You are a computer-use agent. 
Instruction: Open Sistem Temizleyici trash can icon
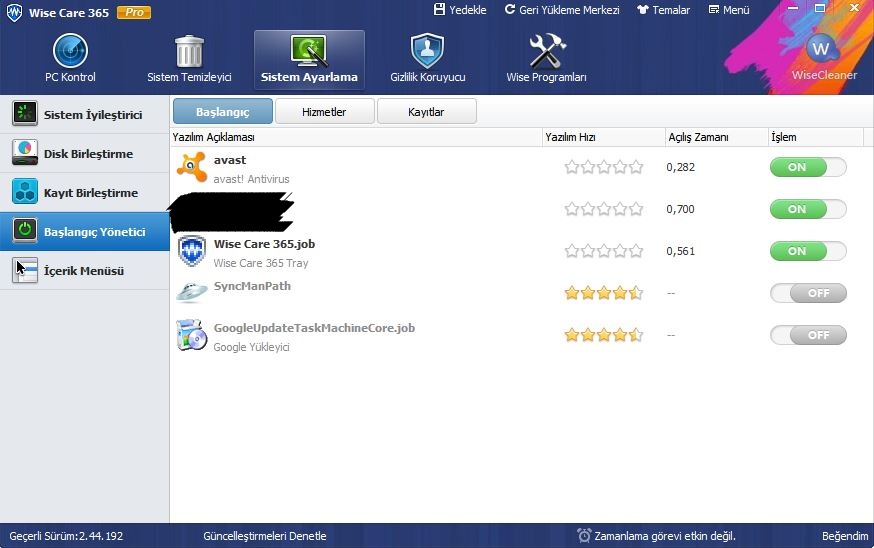(x=190, y=51)
